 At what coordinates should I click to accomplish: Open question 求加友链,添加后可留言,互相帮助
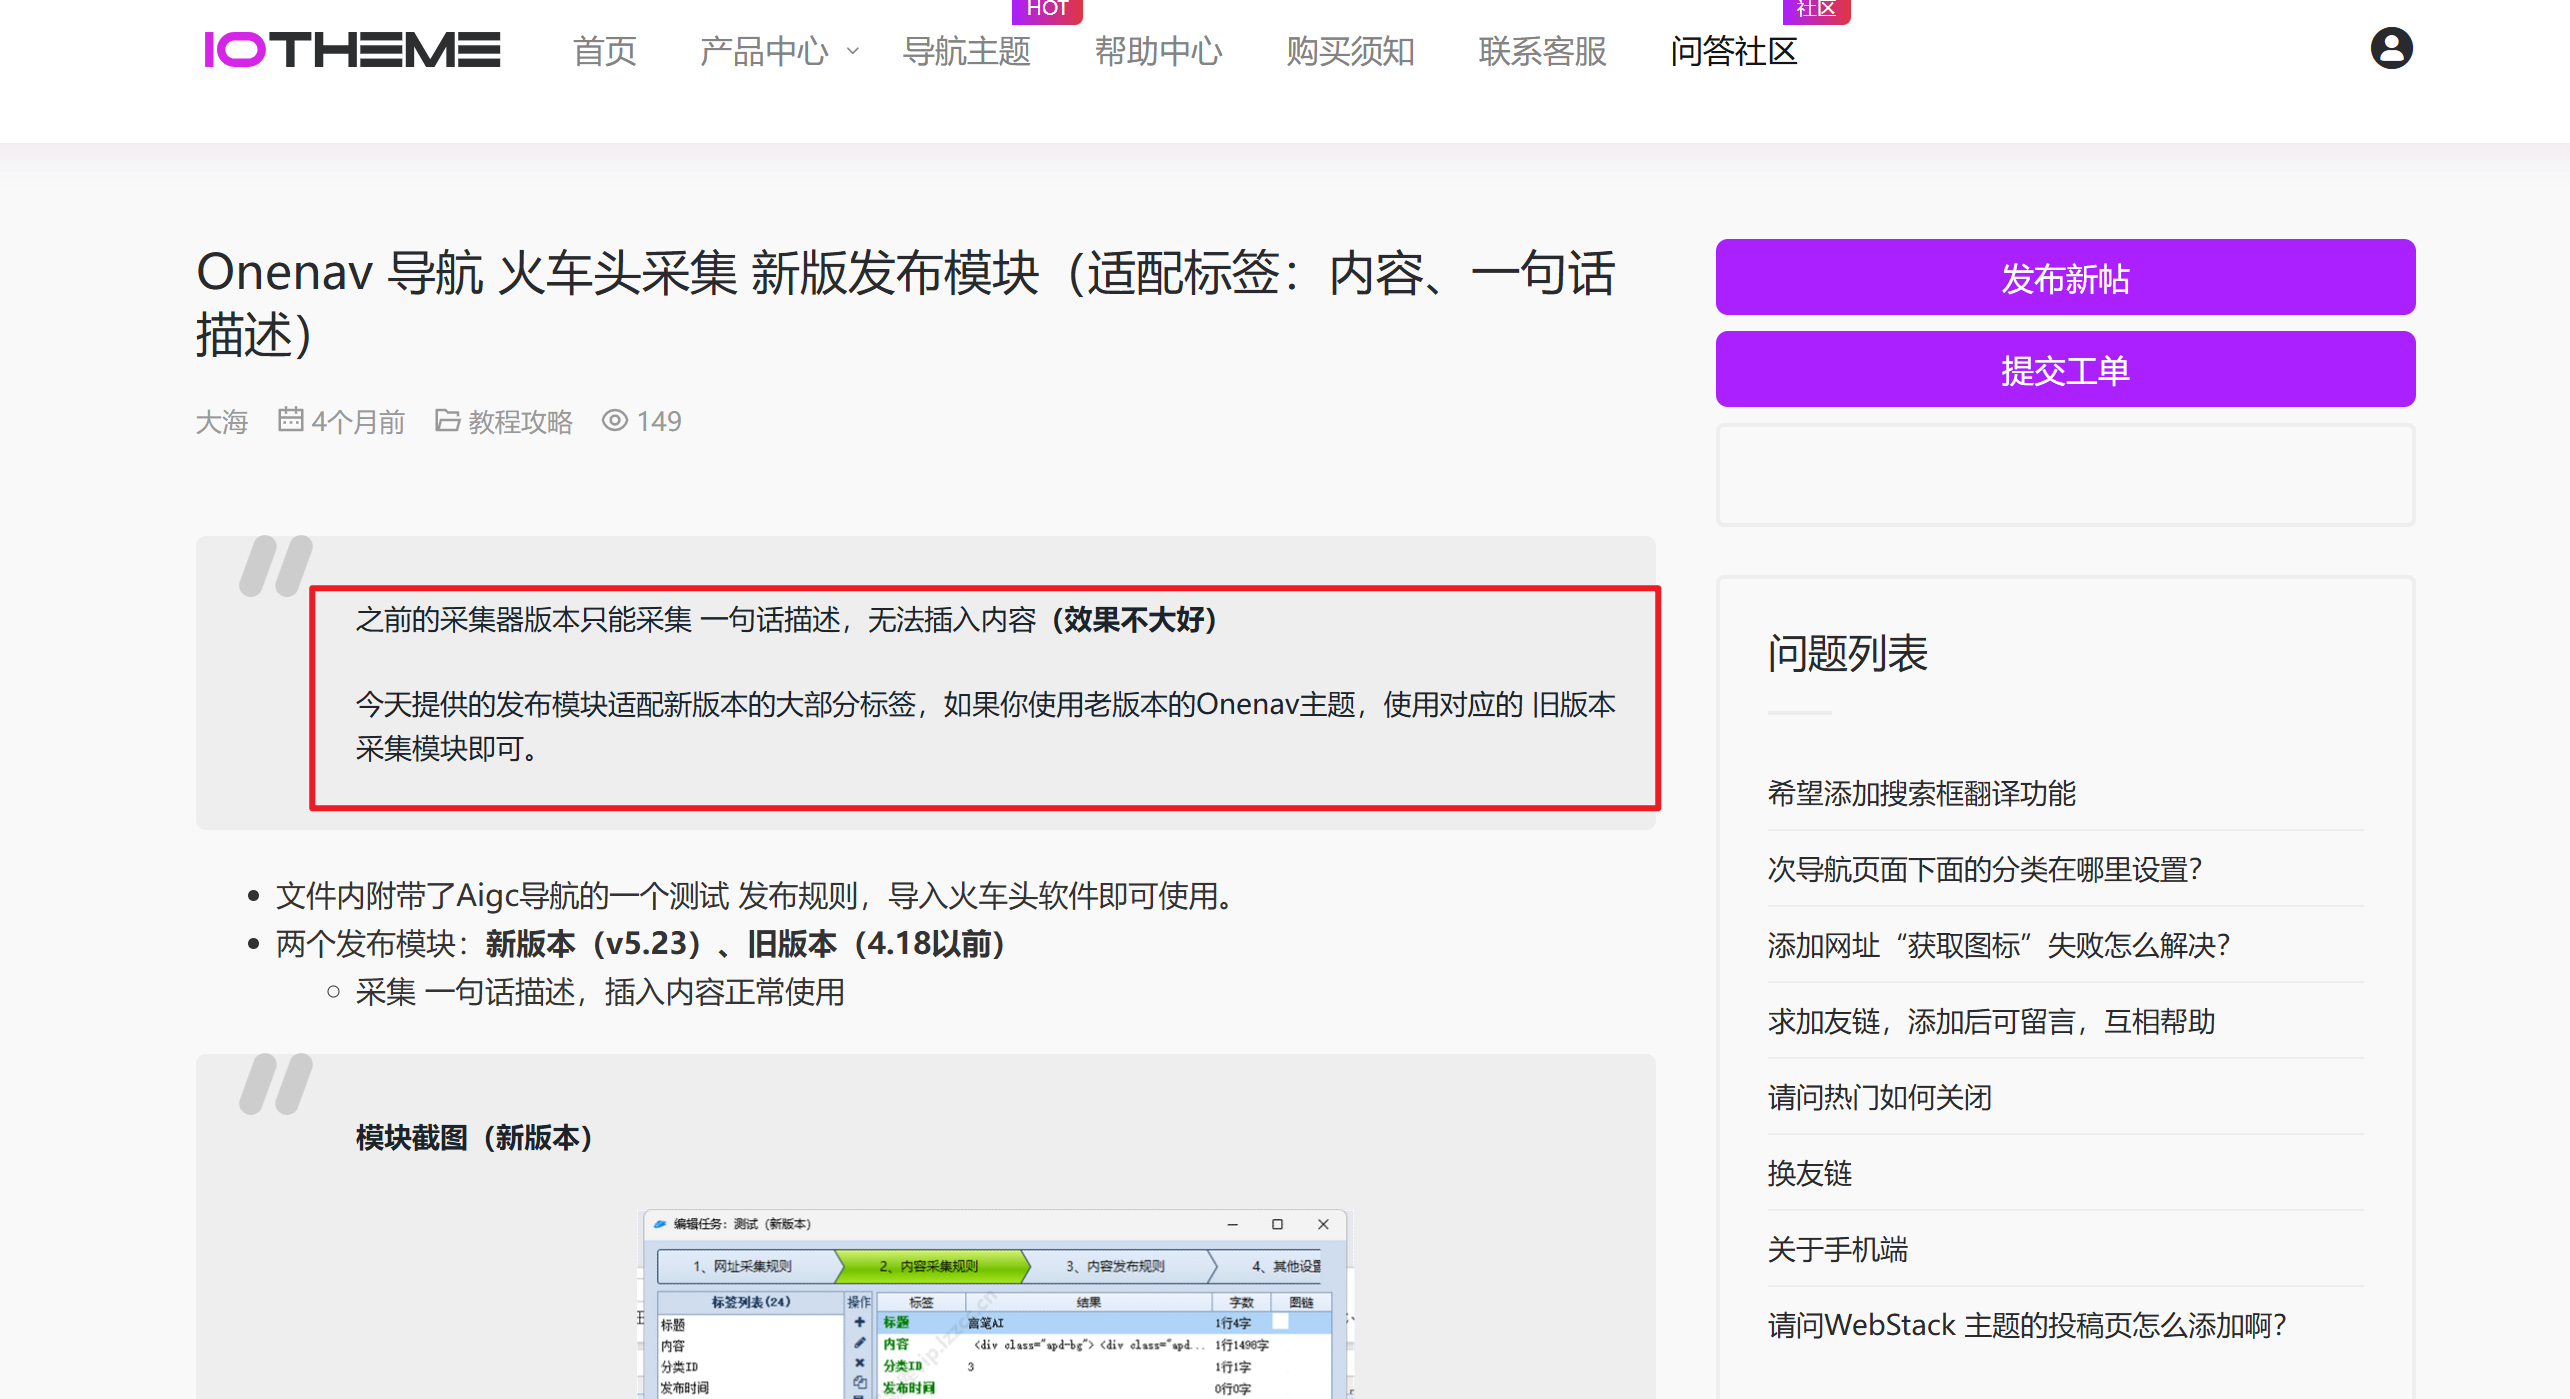click(1991, 1021)
